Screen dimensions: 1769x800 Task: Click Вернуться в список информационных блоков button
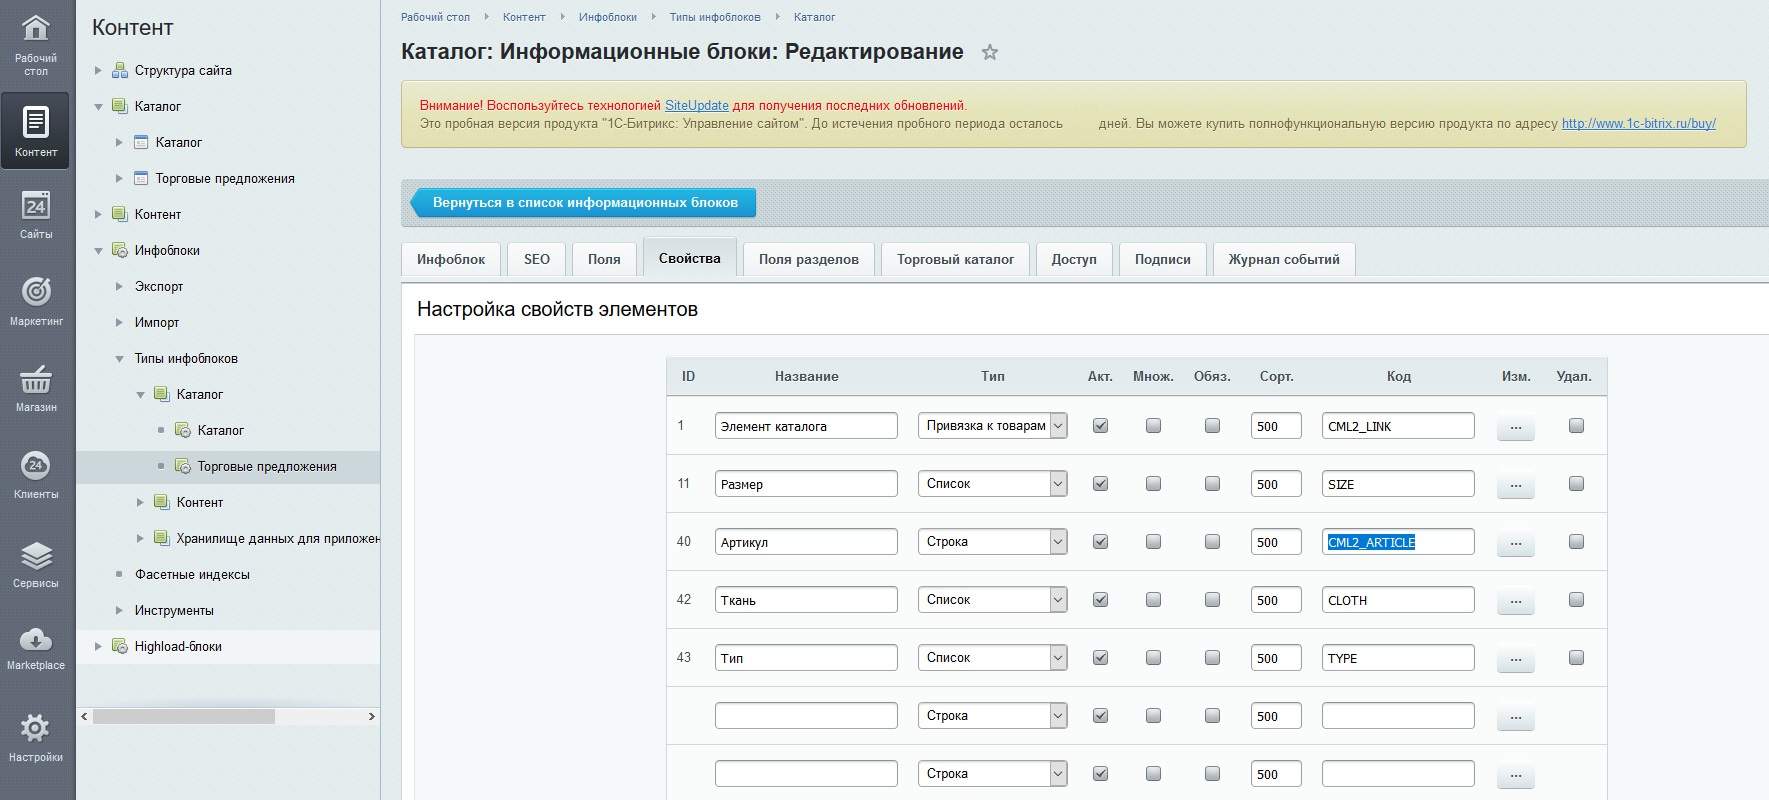point(584,202)
